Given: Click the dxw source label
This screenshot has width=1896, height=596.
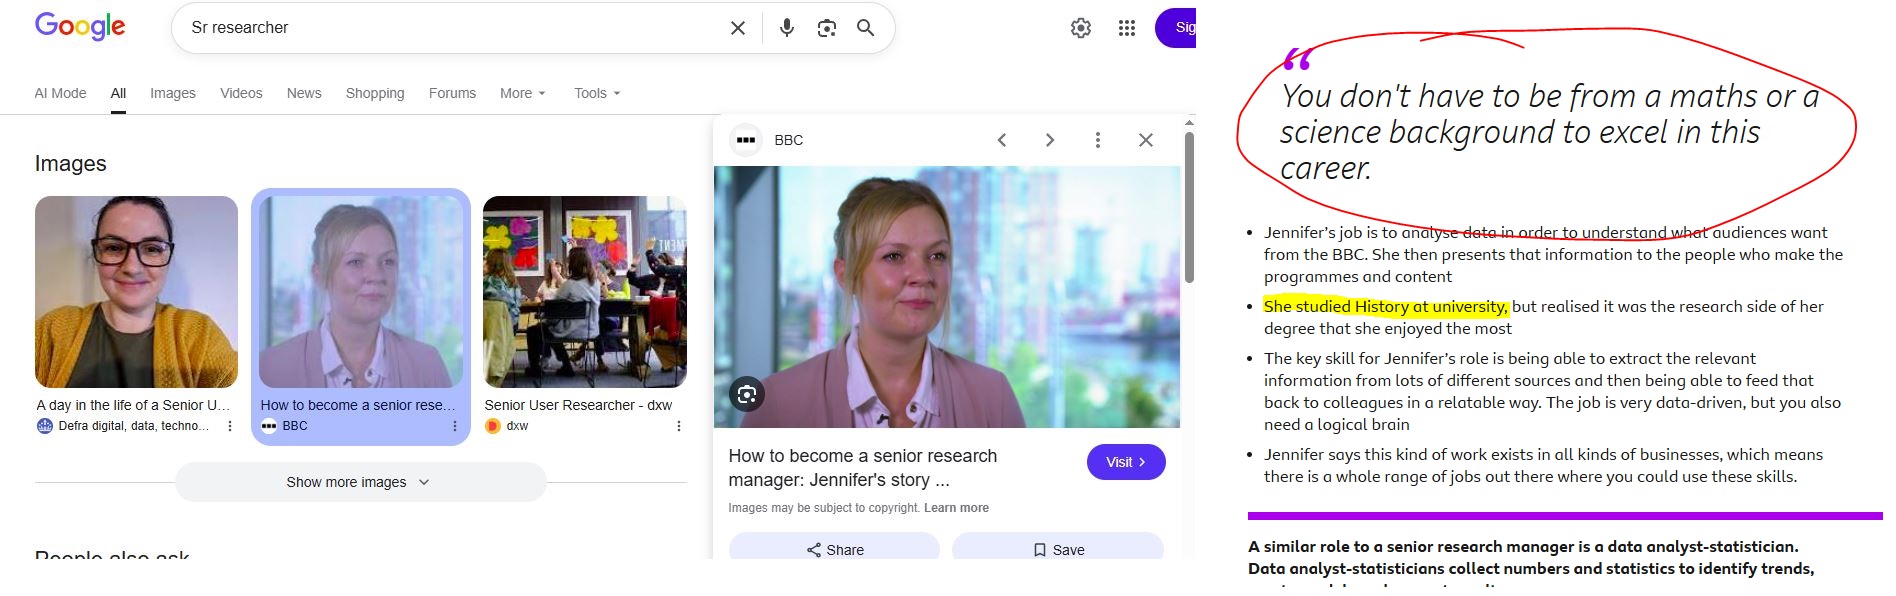Looking at the screenshot, I should 517,426.
